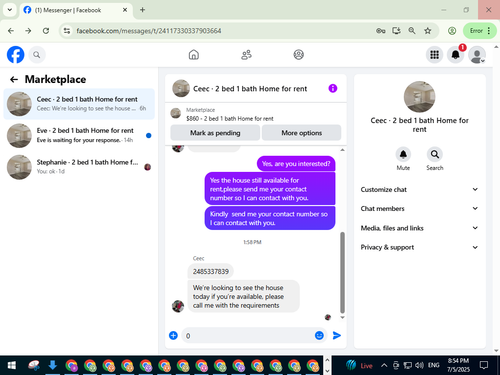Screen dimensions: 500x375
Task: Click the chat scrollbar thumb
Action: coord(342,273)
